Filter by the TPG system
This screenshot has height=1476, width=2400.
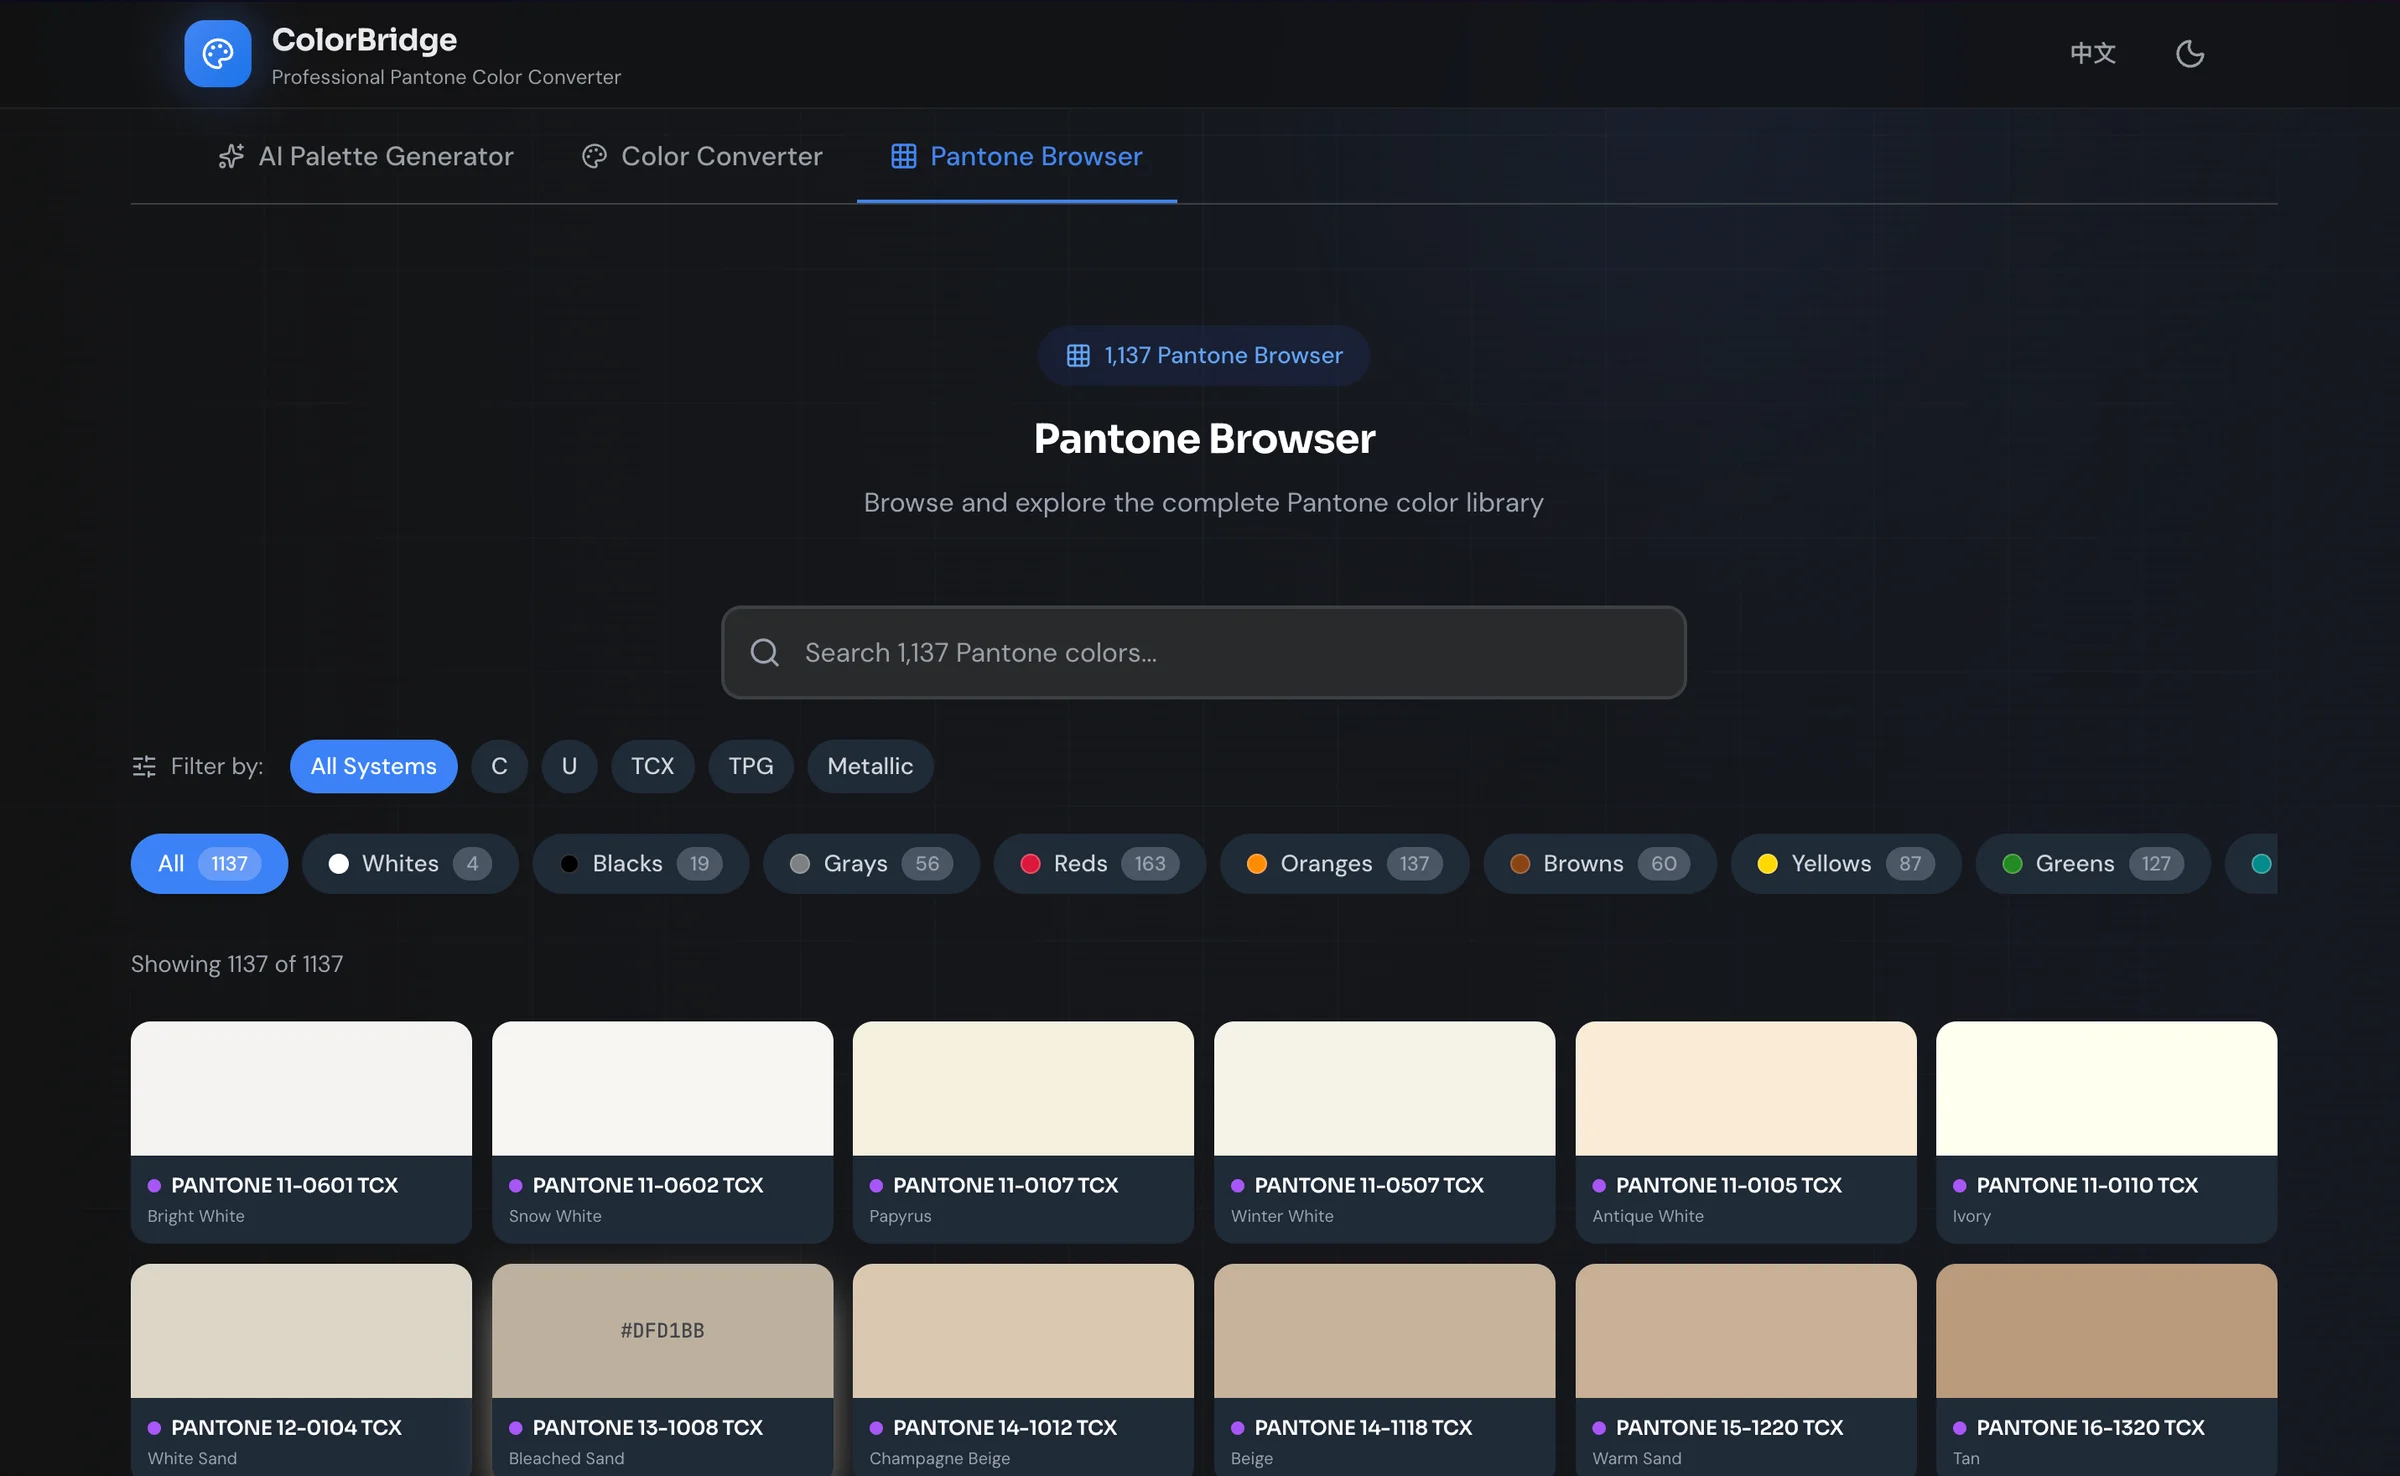750,766
